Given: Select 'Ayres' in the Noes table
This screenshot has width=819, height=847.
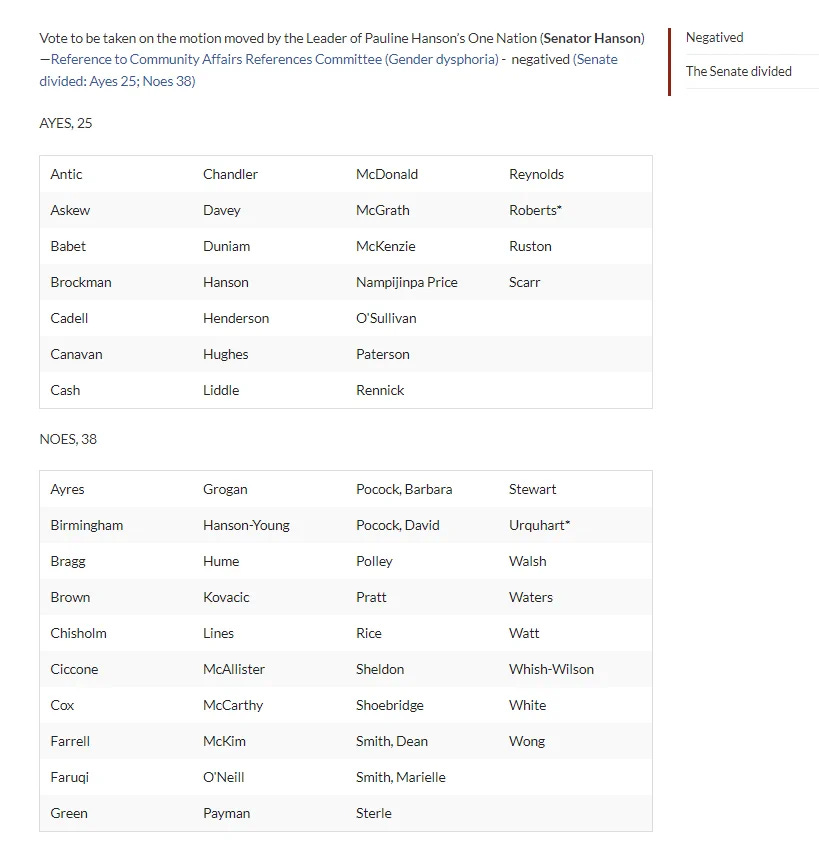Looking at the screenshot, I should pos(68,489).
